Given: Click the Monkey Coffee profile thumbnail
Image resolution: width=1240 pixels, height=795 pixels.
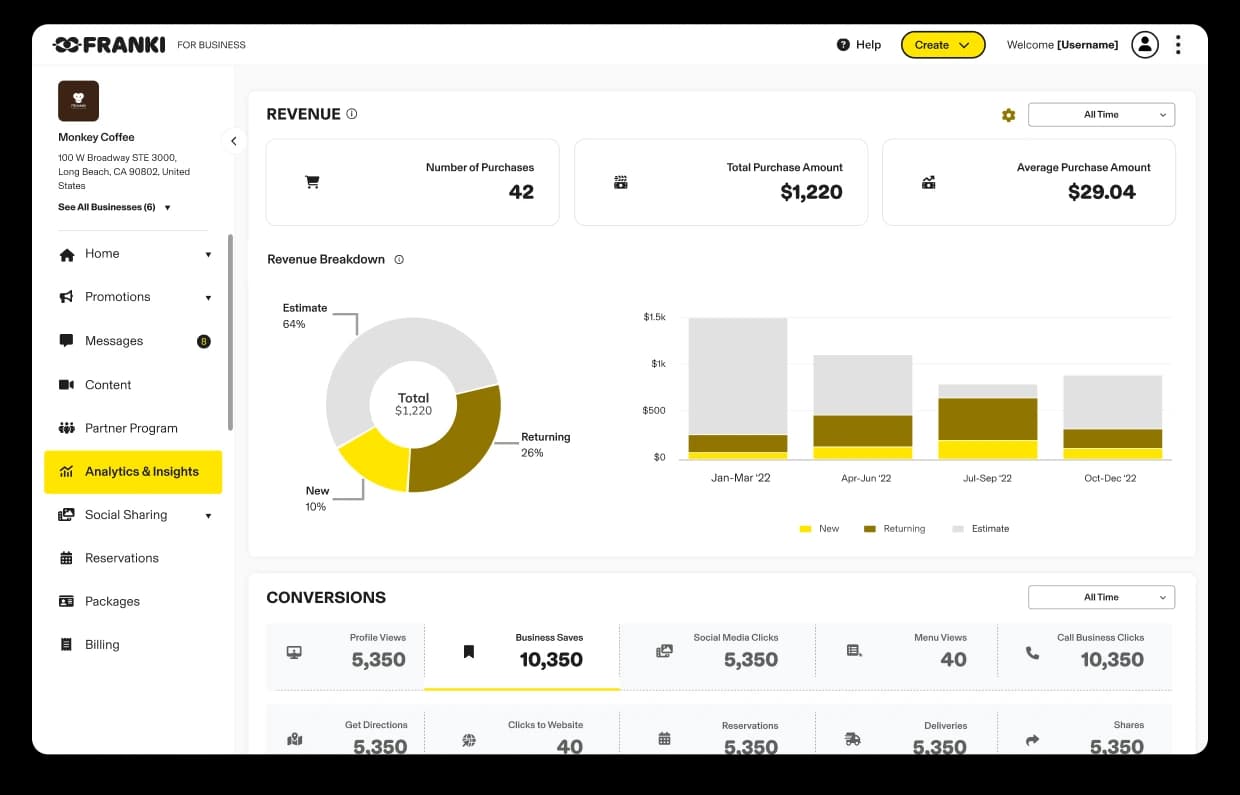Looking at the screenshot, I should [x=78, y=100].
